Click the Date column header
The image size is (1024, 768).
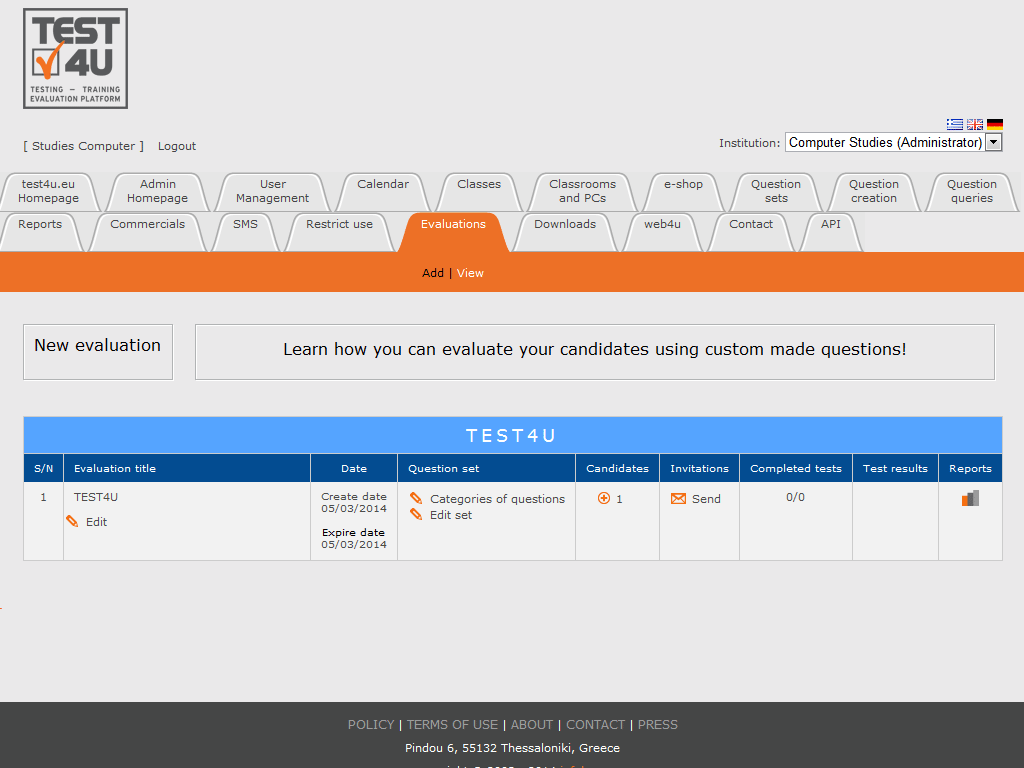[354, 468]
